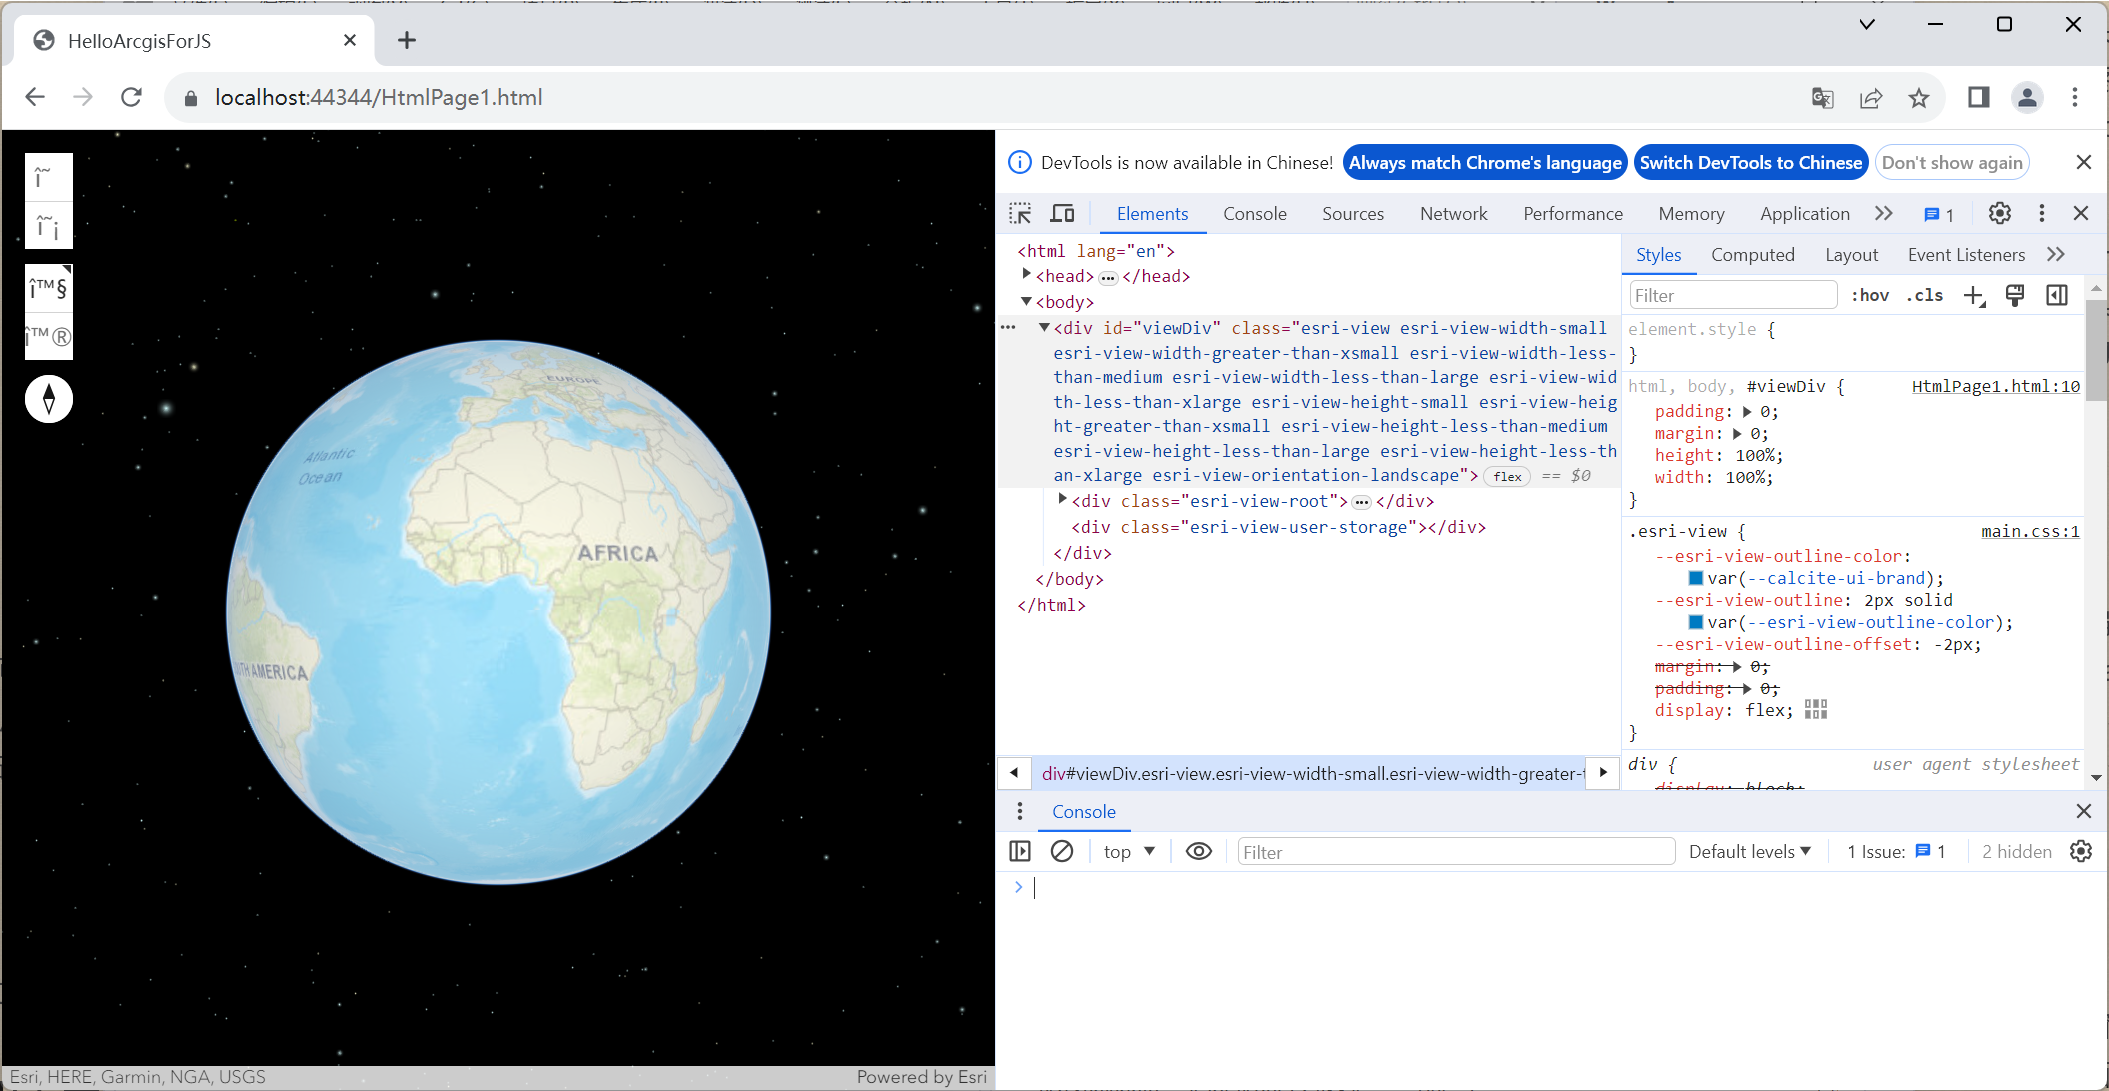Open the top frame context dropdown
The image size is (2109, 1091).
[1128, 851]
